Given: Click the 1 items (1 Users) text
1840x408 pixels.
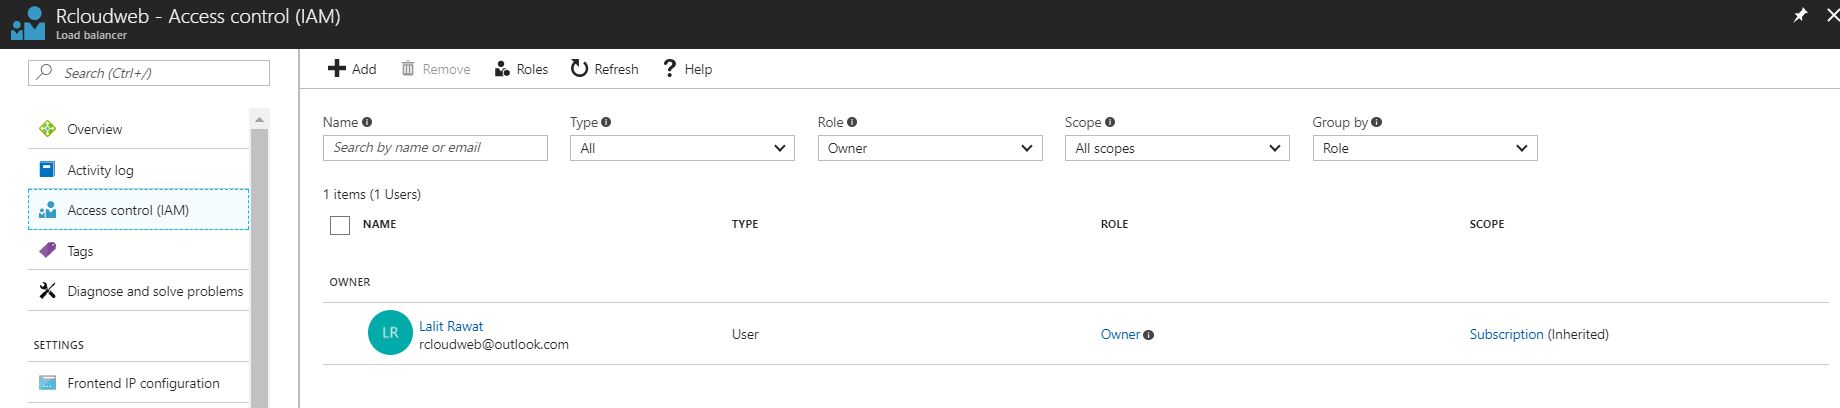Looking at the screenshot, I should click(x=372, y=194).
